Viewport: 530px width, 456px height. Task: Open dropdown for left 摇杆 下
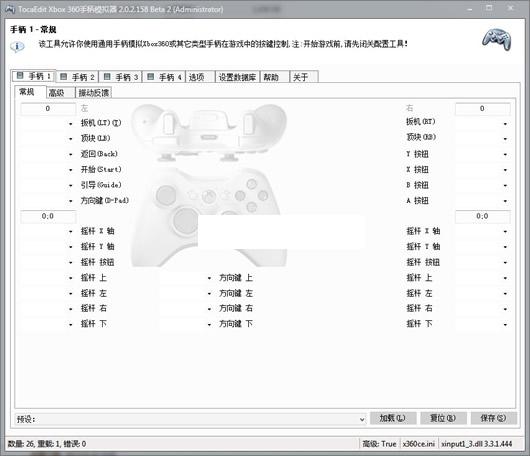[71, 325]
